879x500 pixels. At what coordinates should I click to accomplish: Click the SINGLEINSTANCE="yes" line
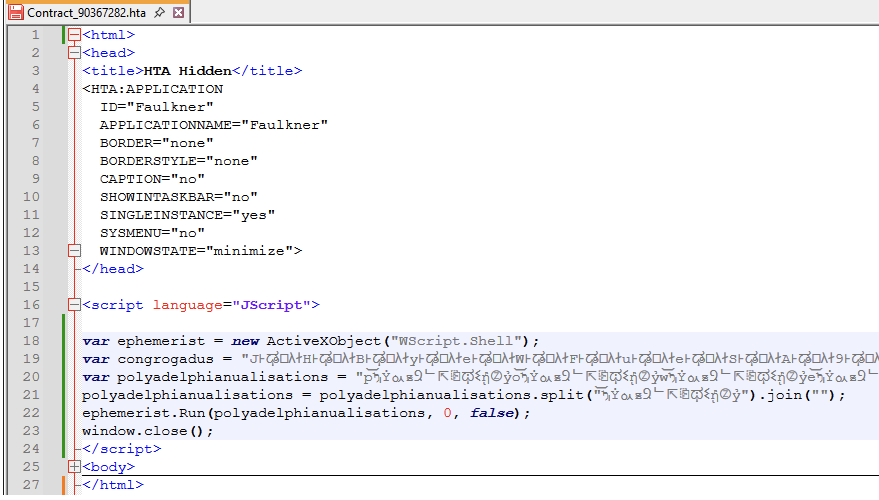click(187, 215)
